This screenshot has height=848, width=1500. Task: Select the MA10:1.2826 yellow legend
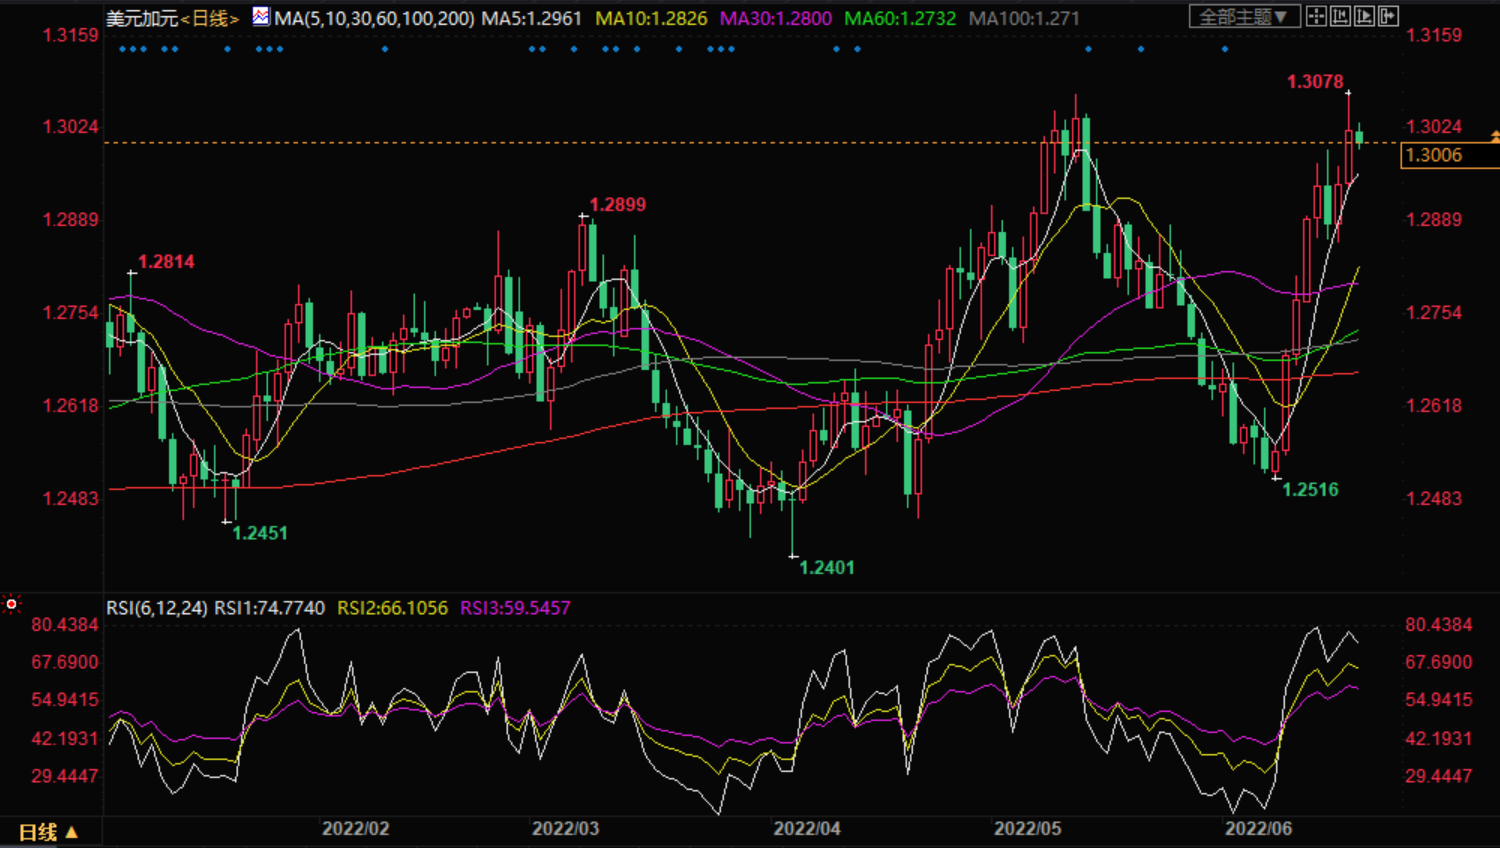click(x=651, y=19)
